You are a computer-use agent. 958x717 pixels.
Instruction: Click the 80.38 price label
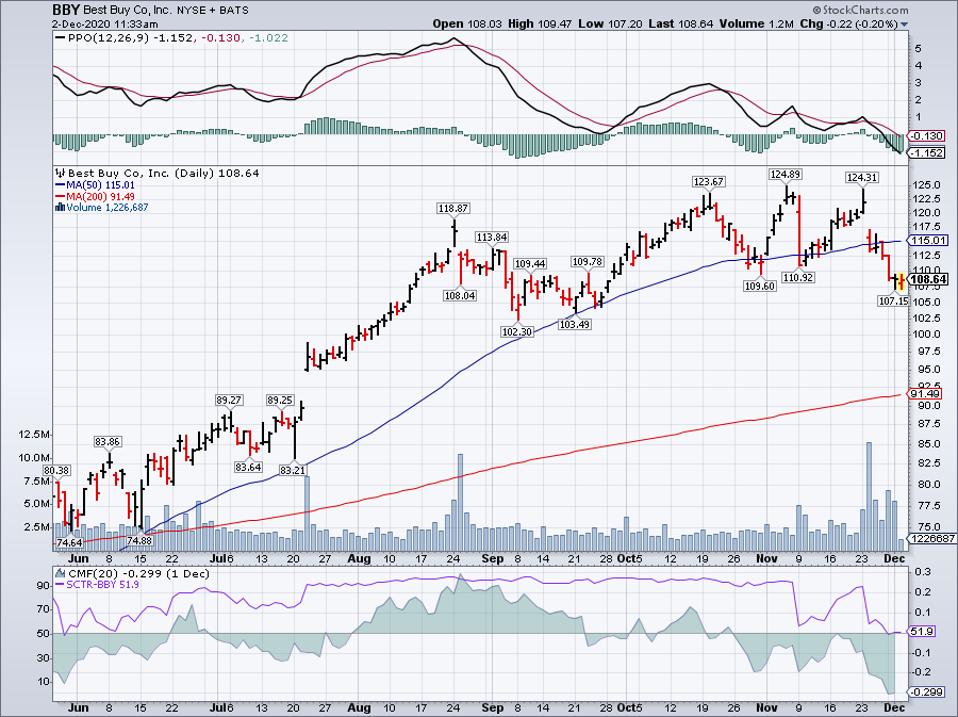tap(56, 471)
